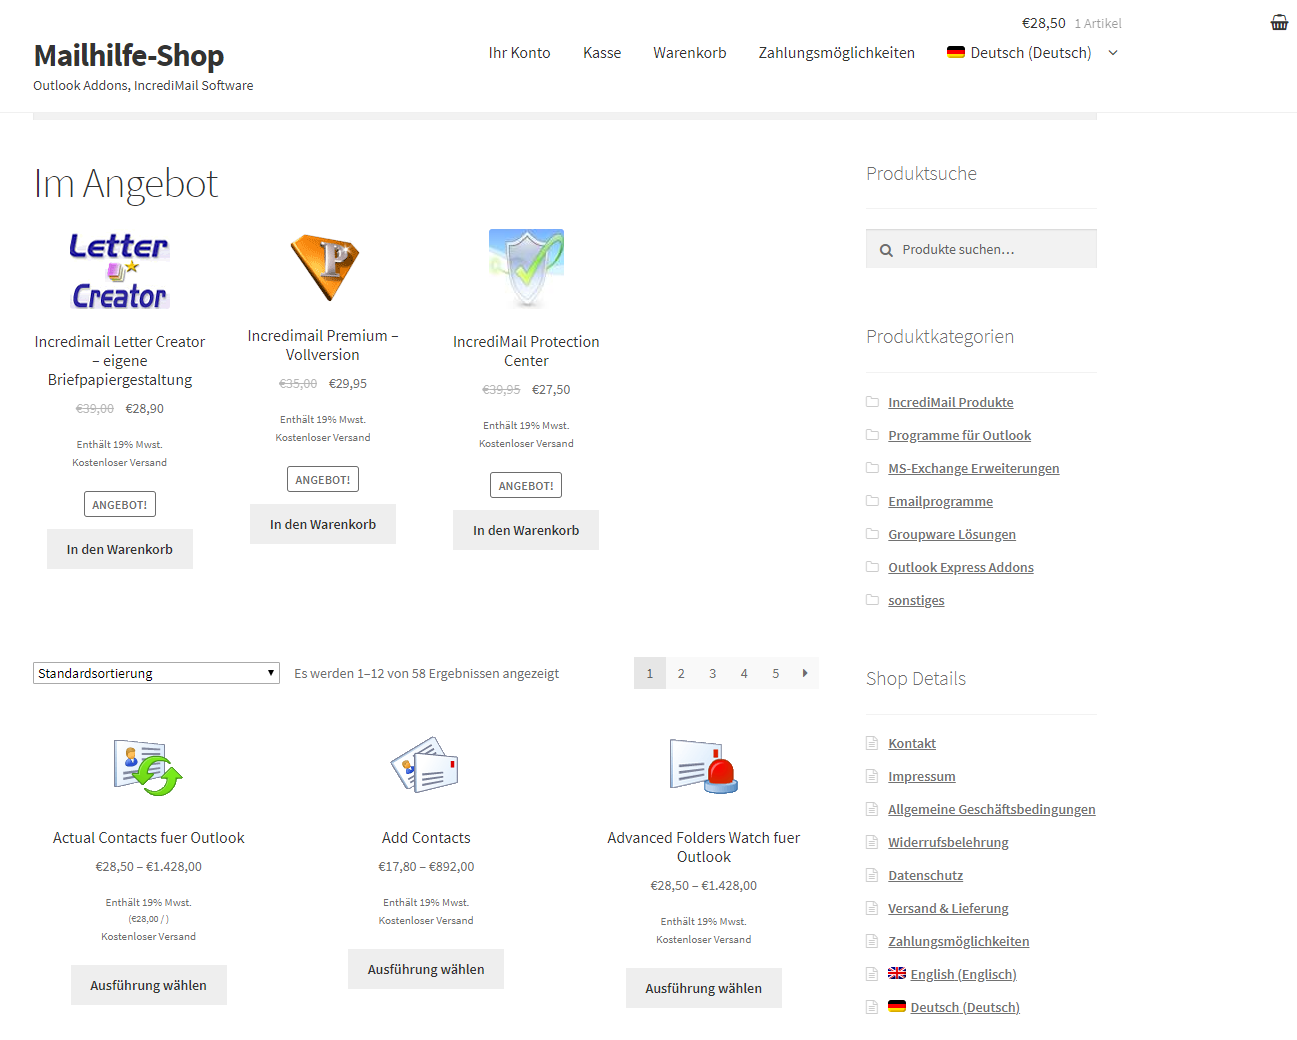Screen dimensions: 1297x1040
Task: Open the sonstiges category link
Action: point(916,600)
